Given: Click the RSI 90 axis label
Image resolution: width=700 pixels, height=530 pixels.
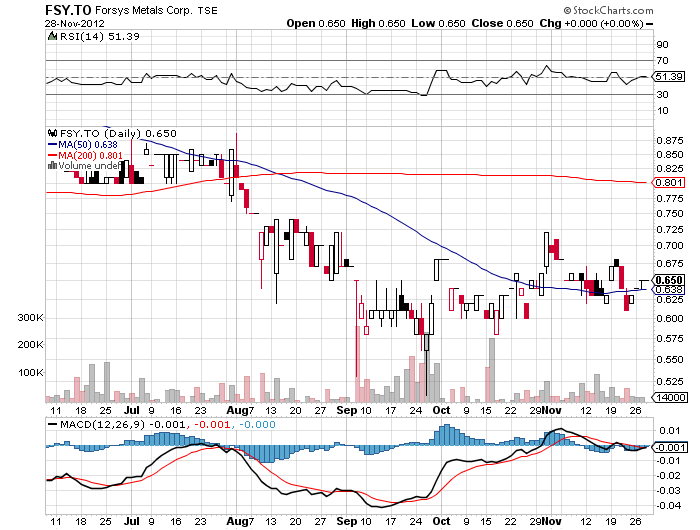Looking at the screenshot, I should (x=662, y=44).
